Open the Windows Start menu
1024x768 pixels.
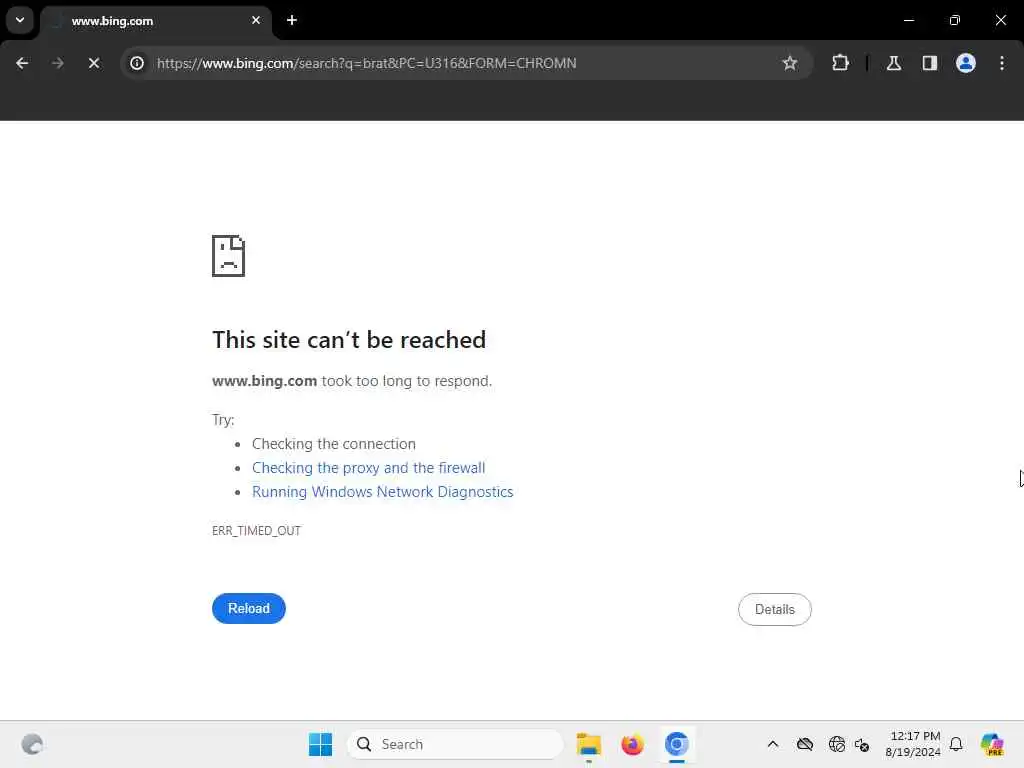pos(320,744)
